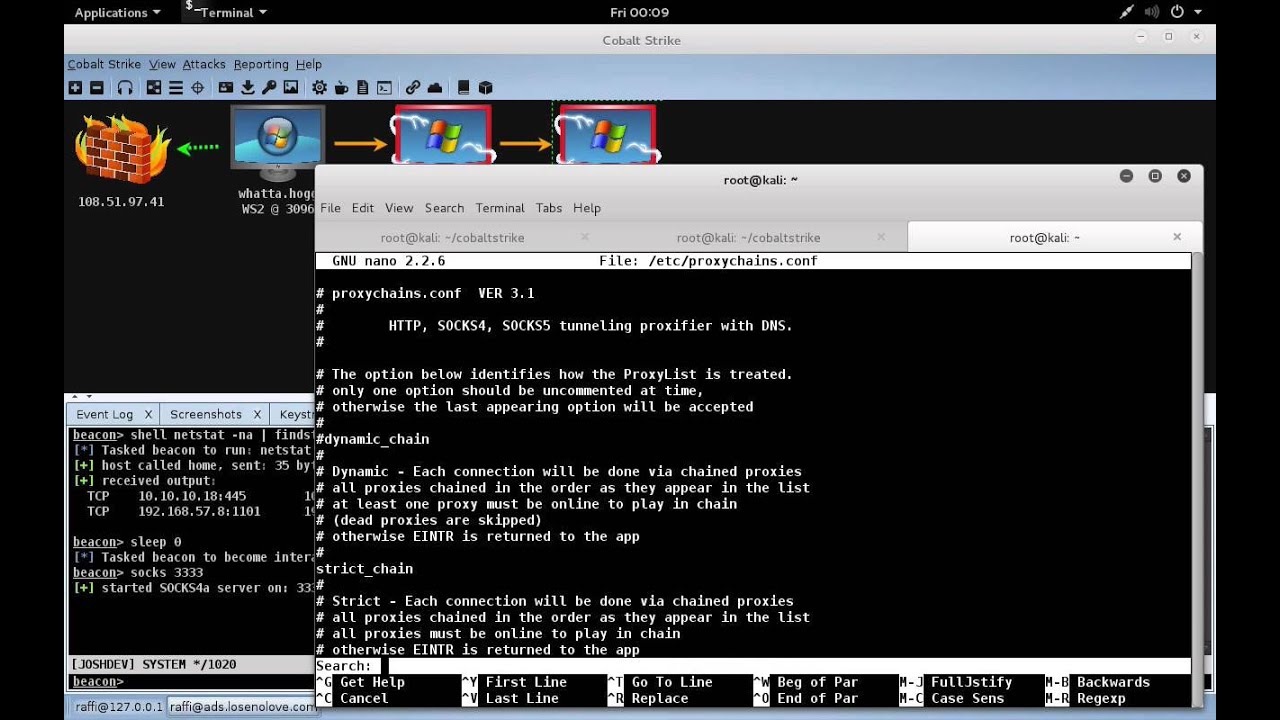Open the View menu in Cobalt Strike
This screenshot has width=1280, height=720.
162,64
